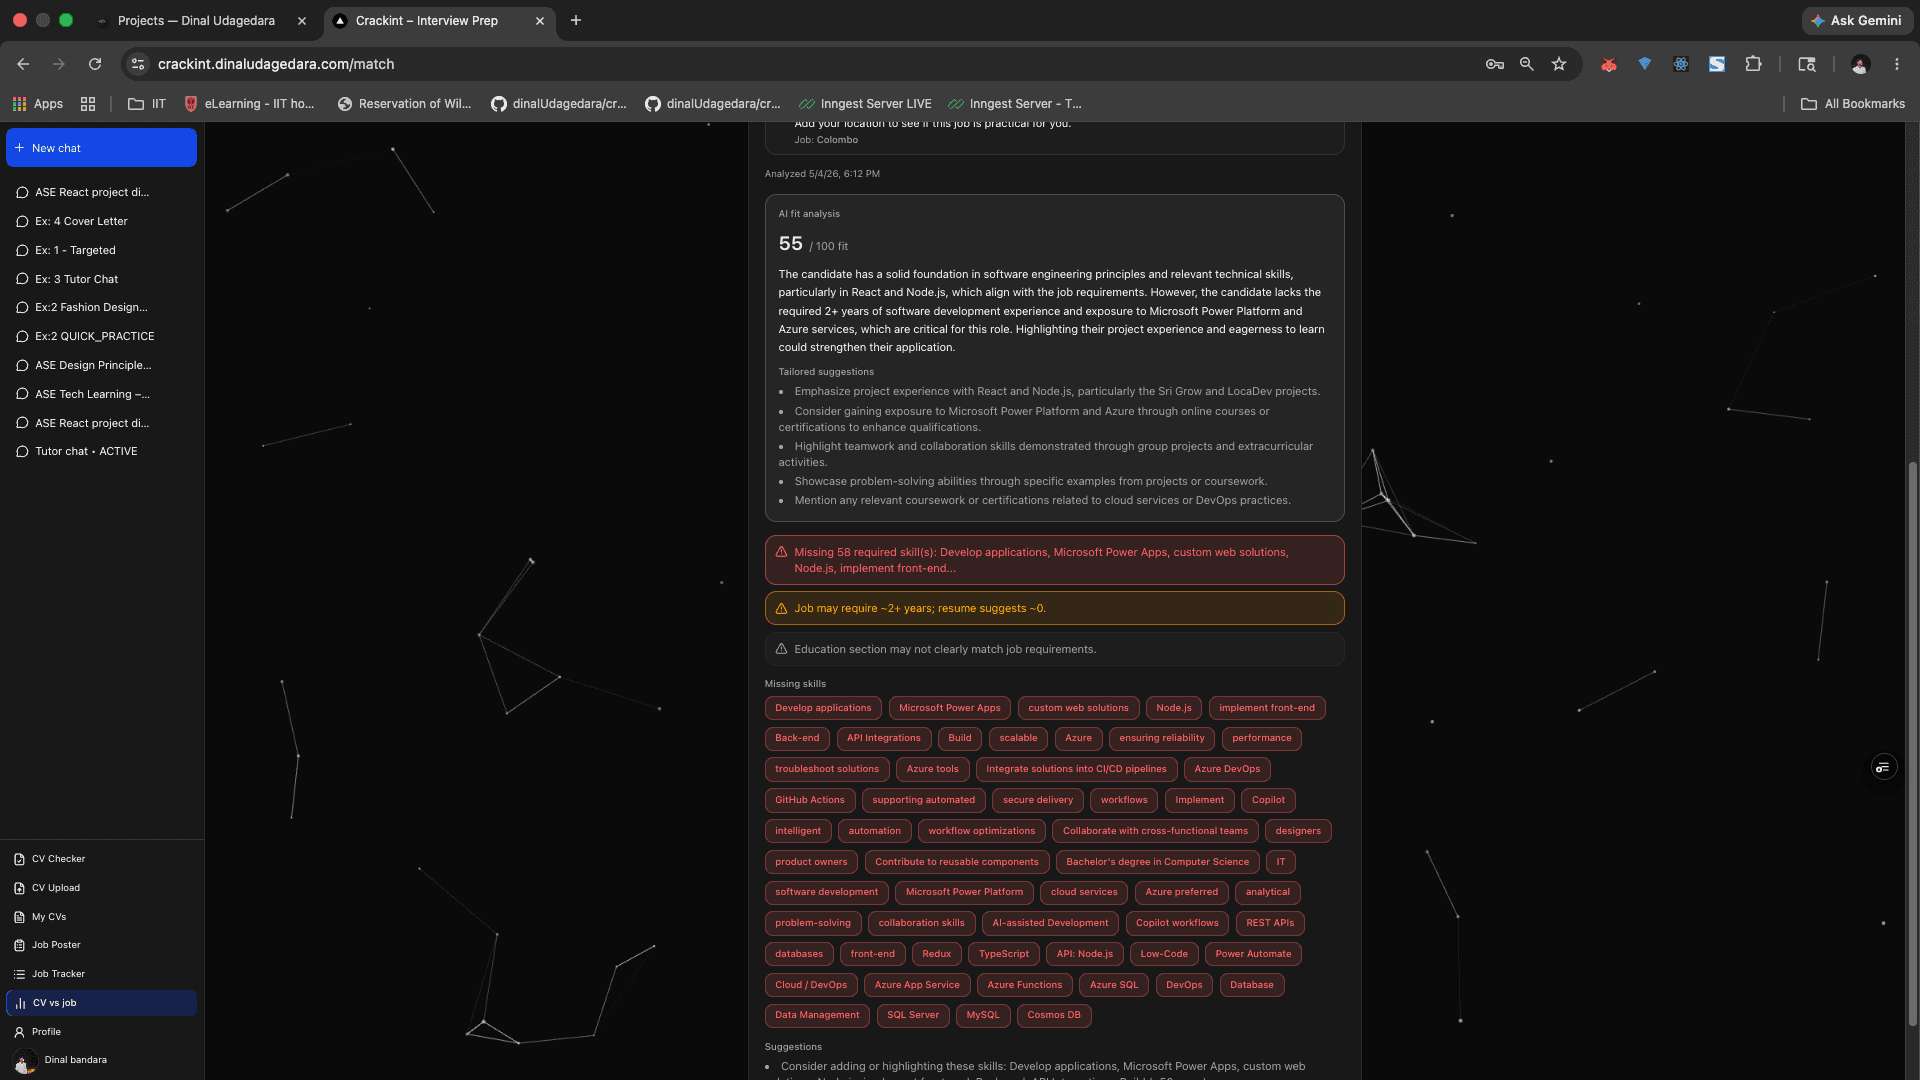Click Job may require ~2+ years warning
The height and width of the screenshot is (1080, 1920).
pyautogui.click(x=1054, y=608)
